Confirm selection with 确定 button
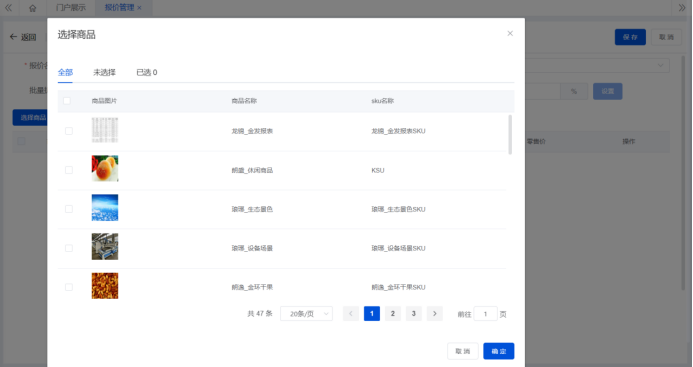This screenshot has height=367, width=693. (499, 351)
